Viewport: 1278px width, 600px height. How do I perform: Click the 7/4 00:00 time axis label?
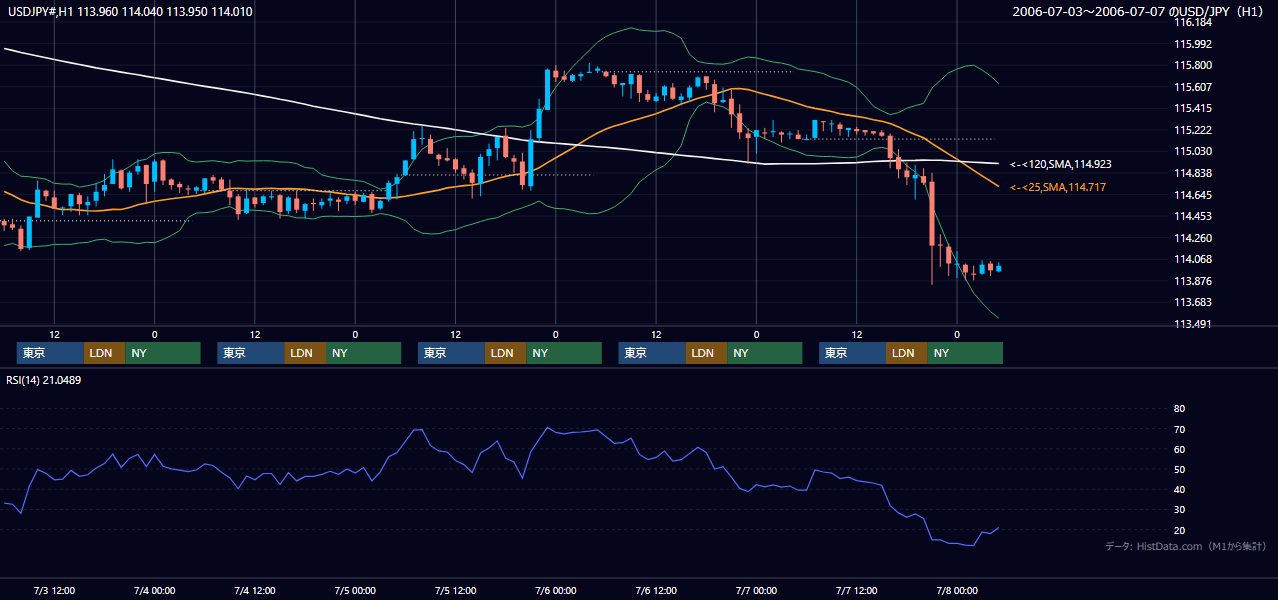pyautogui.click(x=154, y=590)
